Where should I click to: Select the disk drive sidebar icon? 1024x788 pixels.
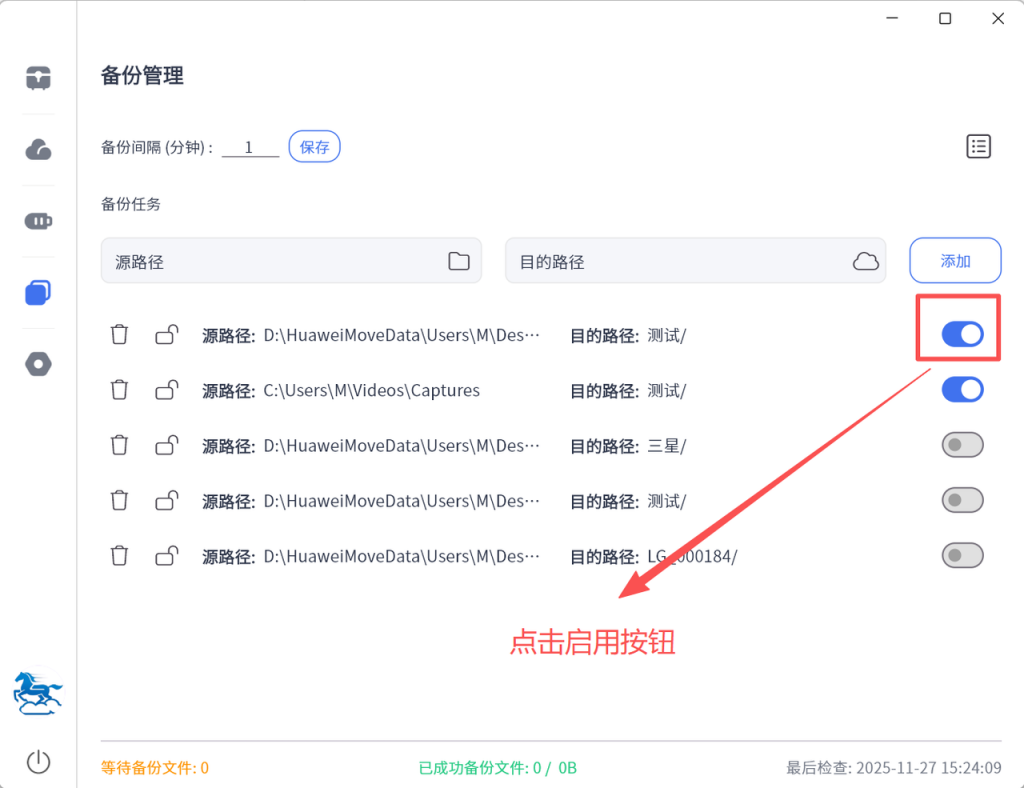point(38,221)
